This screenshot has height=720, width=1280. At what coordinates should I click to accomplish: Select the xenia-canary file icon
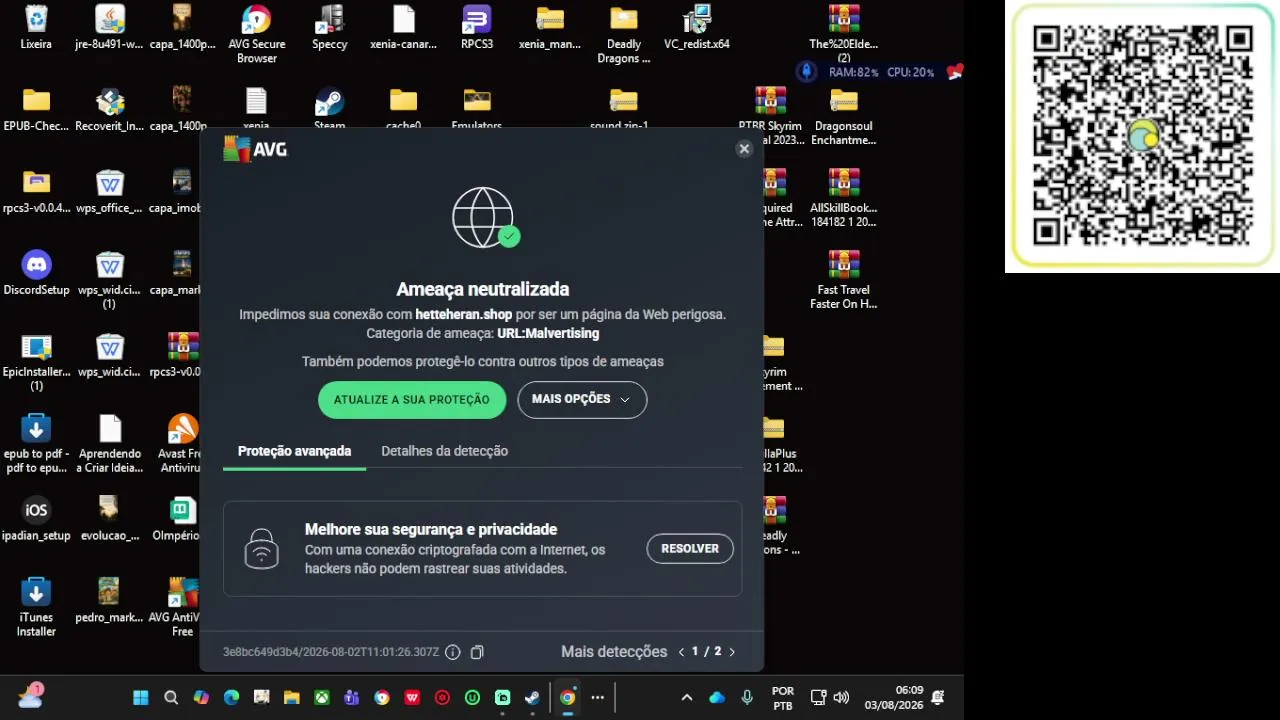[x=403, y=27]
